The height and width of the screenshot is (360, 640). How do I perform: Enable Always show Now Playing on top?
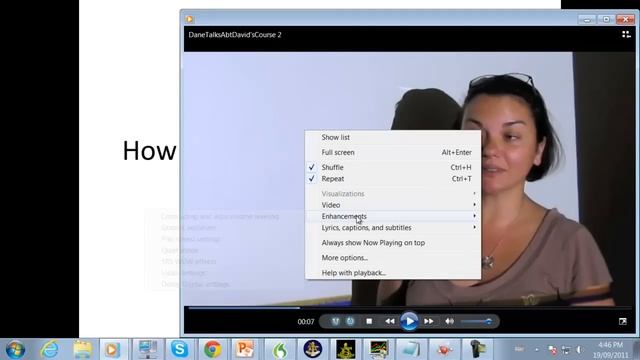[x=393, y=243]
